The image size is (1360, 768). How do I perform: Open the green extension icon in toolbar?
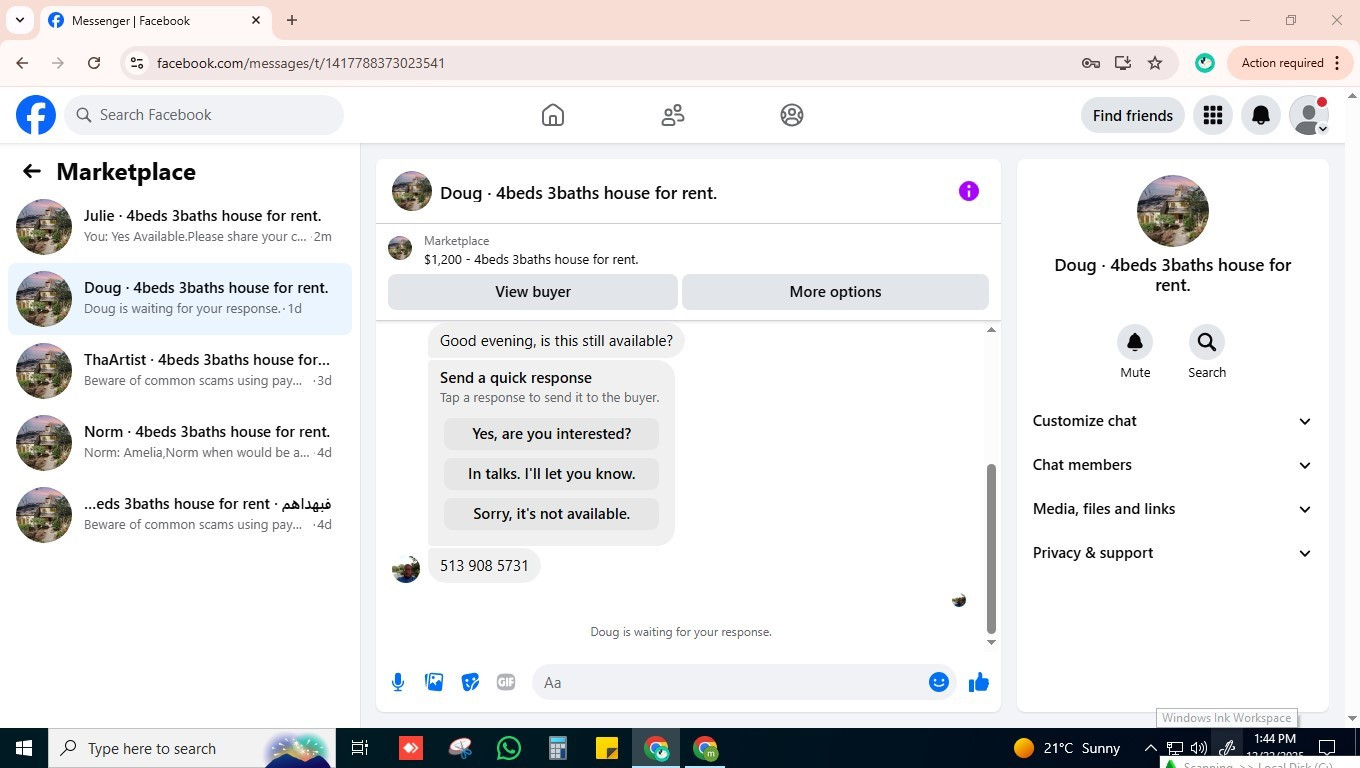(1205, 63)
